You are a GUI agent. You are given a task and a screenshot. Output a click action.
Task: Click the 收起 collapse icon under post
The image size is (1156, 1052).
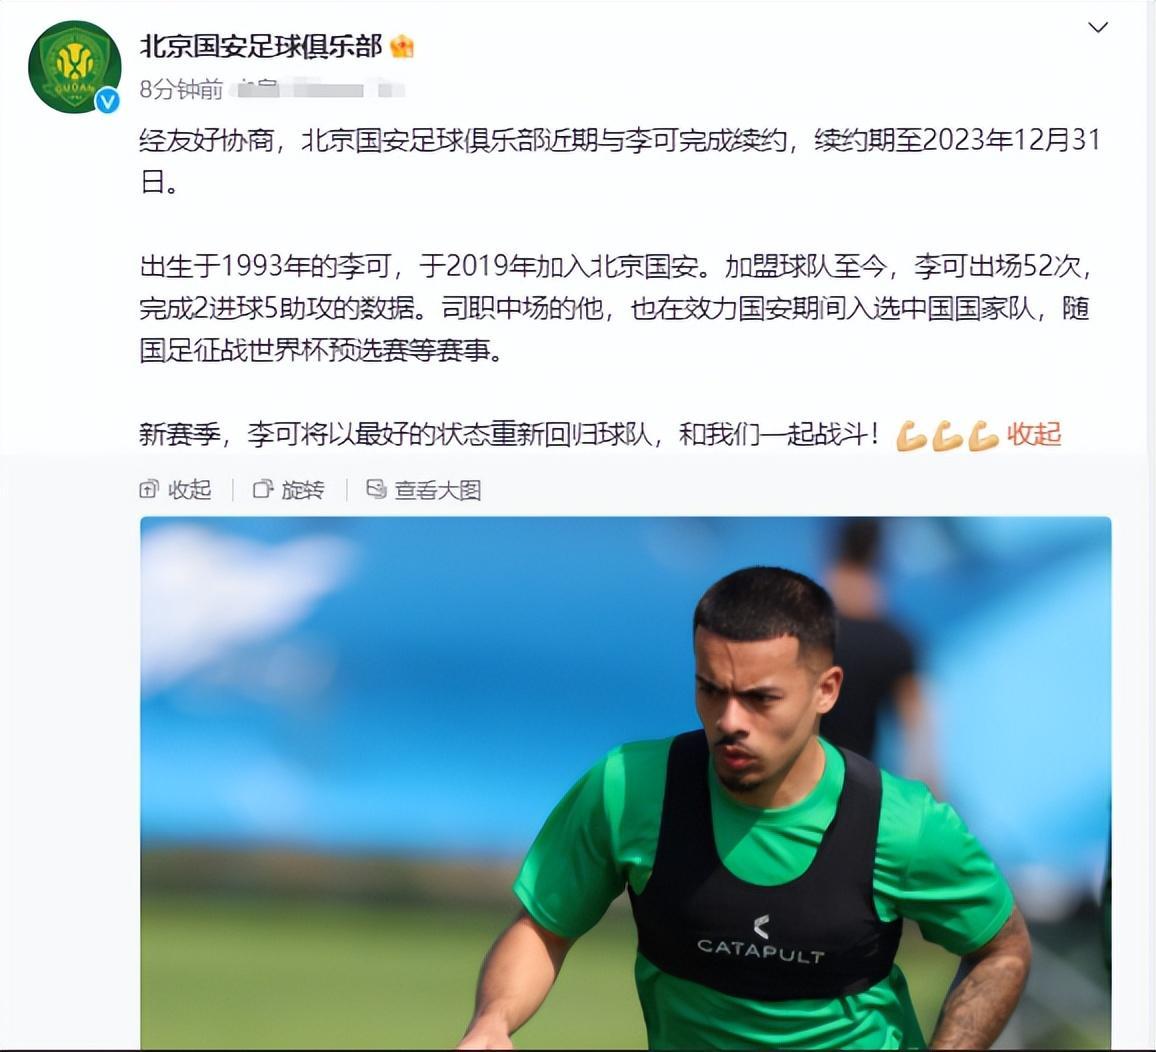click(149, 489)
